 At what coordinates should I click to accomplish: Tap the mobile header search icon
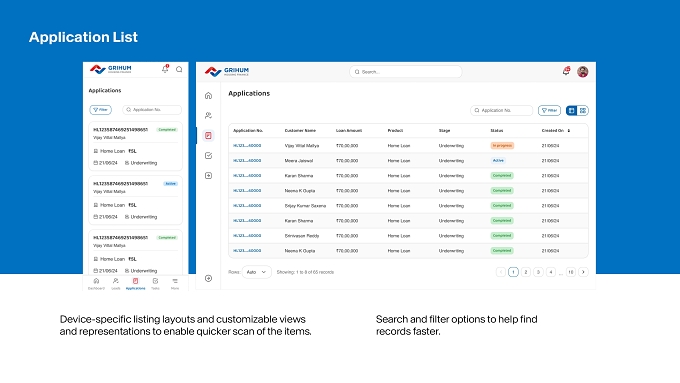pyautogui.click(x=179, y=69)
